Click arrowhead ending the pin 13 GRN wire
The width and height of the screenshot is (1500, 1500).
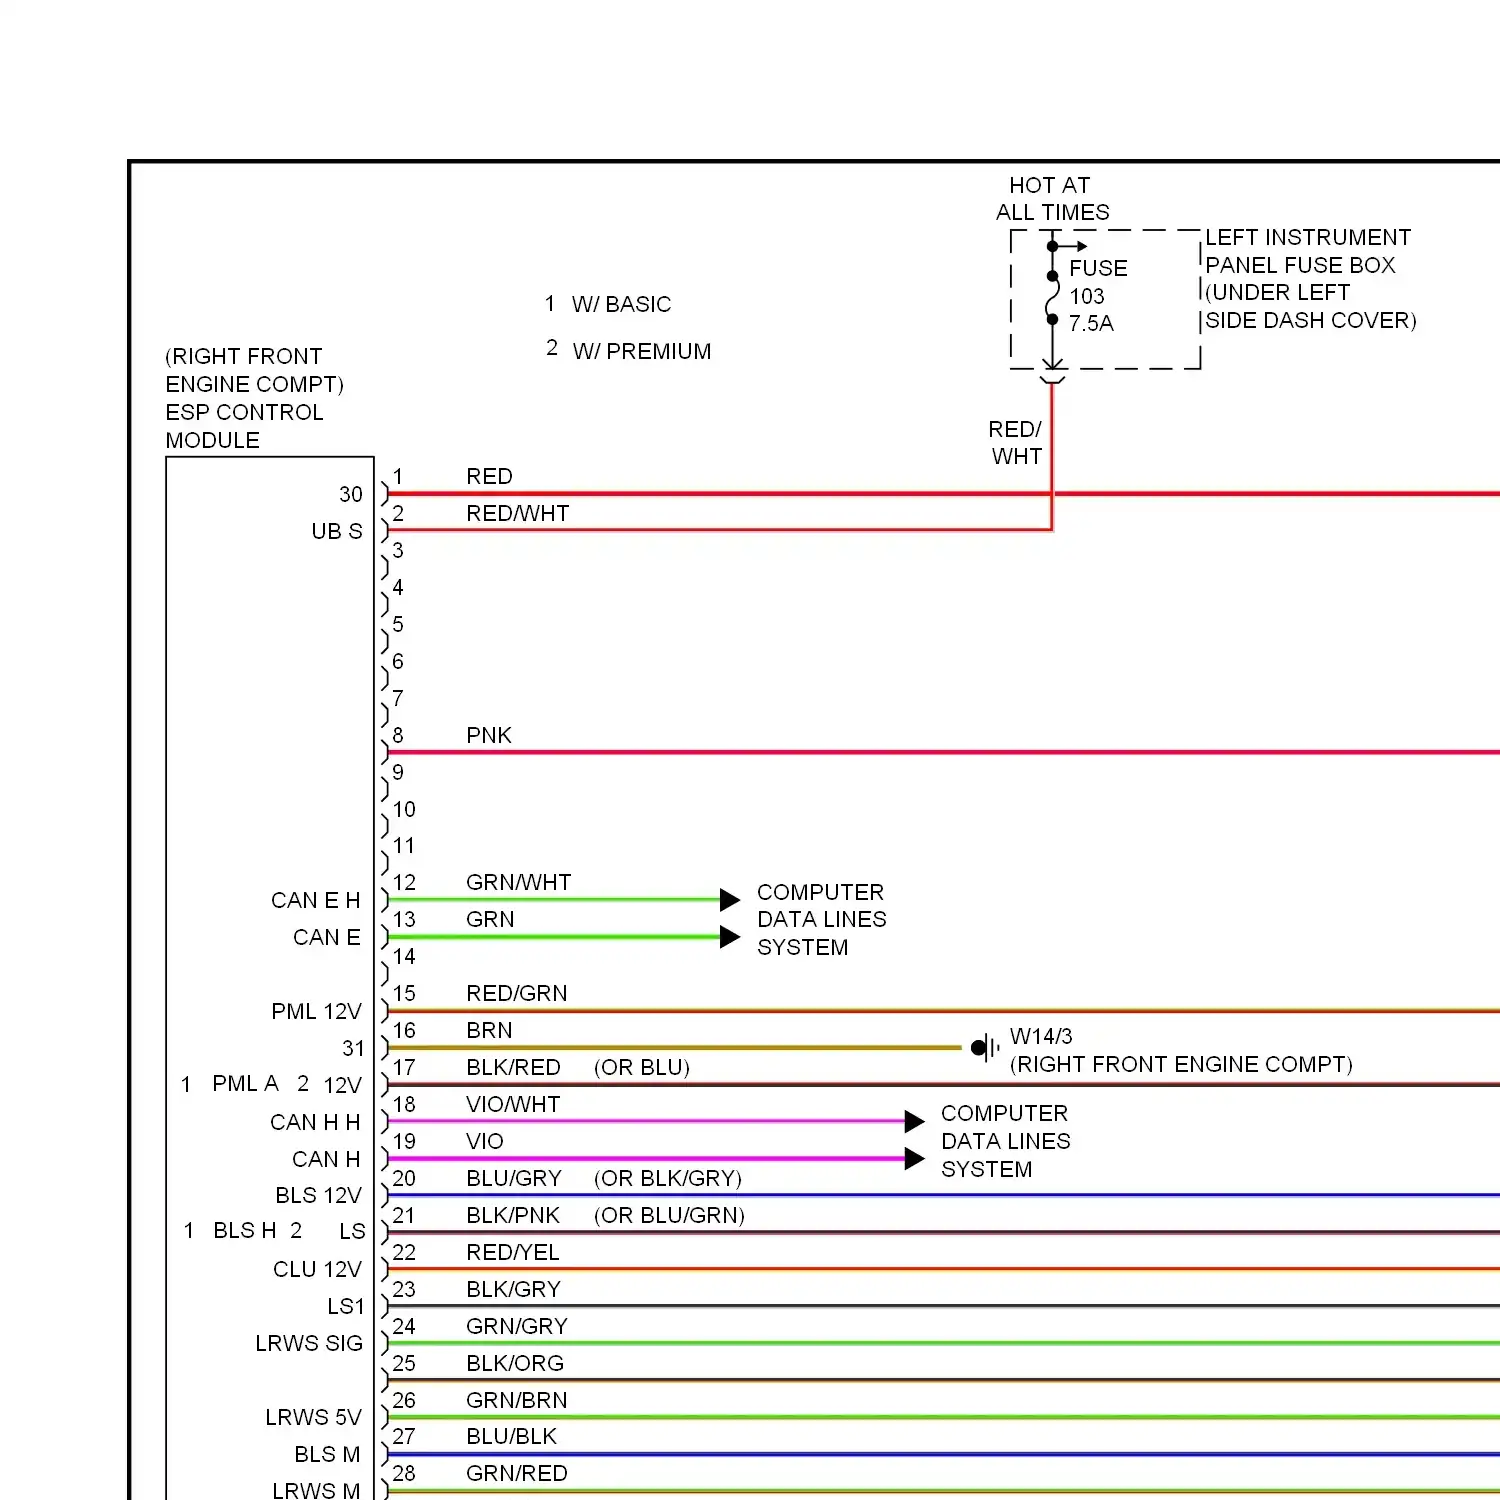pos(730,937)
